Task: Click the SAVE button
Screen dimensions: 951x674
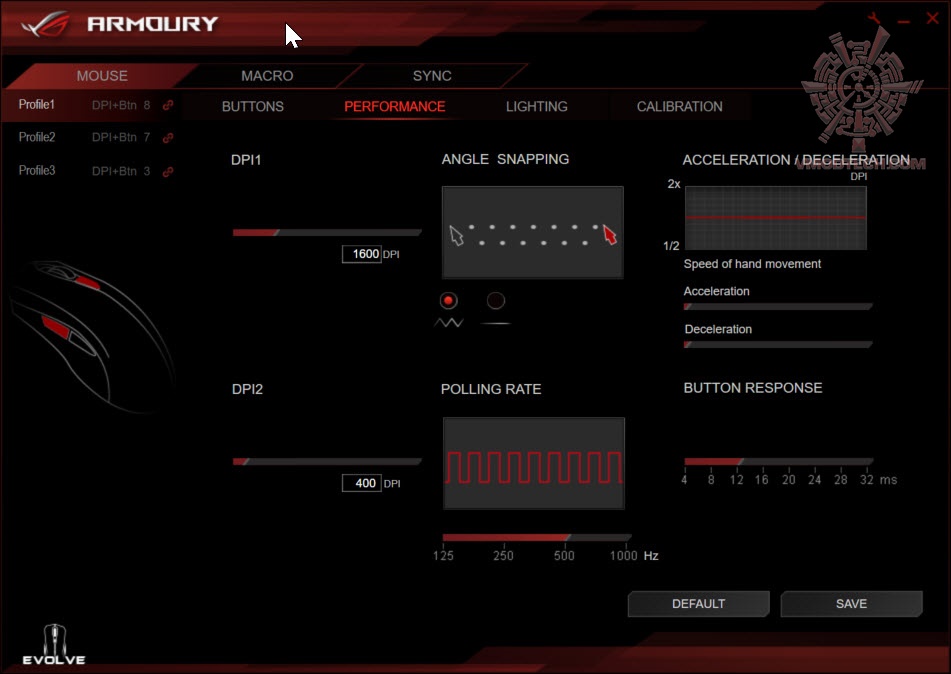Action: [852, 604]
